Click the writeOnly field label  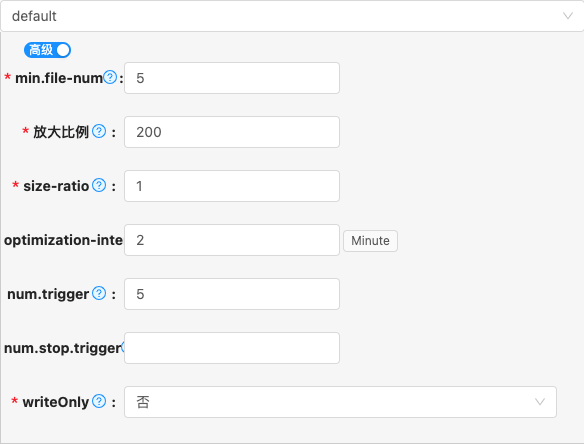point(55,402)
